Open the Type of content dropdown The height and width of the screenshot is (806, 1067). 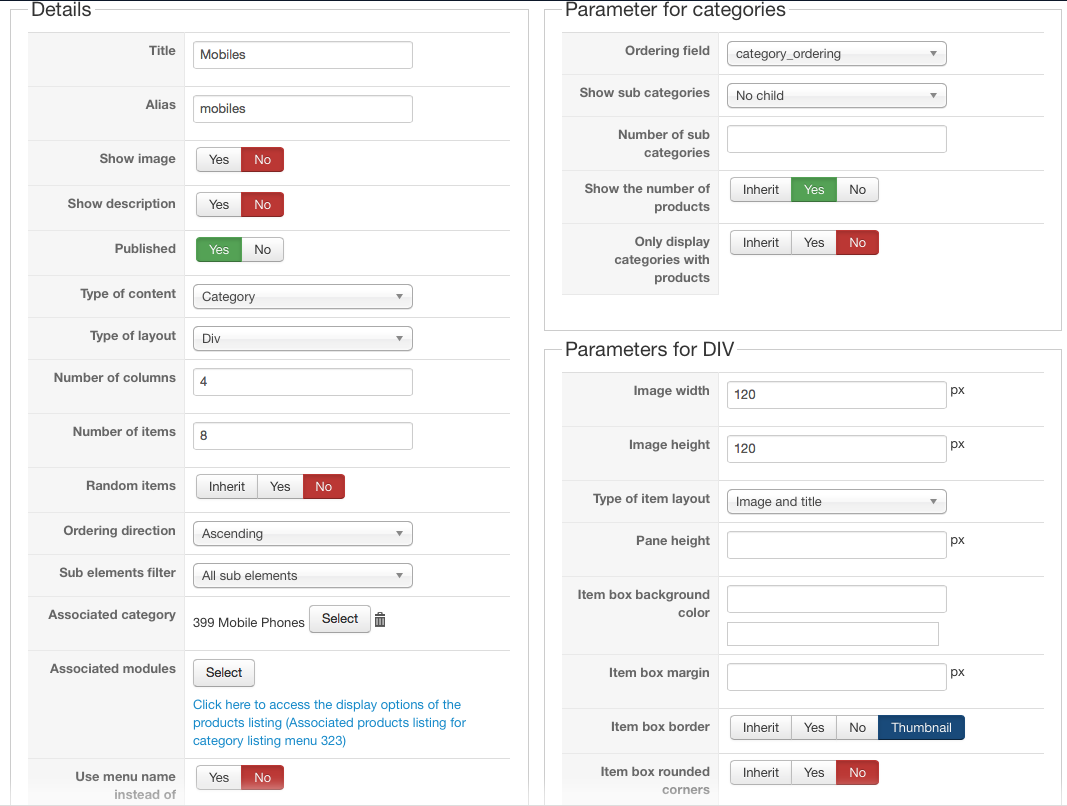pos(302,297)
